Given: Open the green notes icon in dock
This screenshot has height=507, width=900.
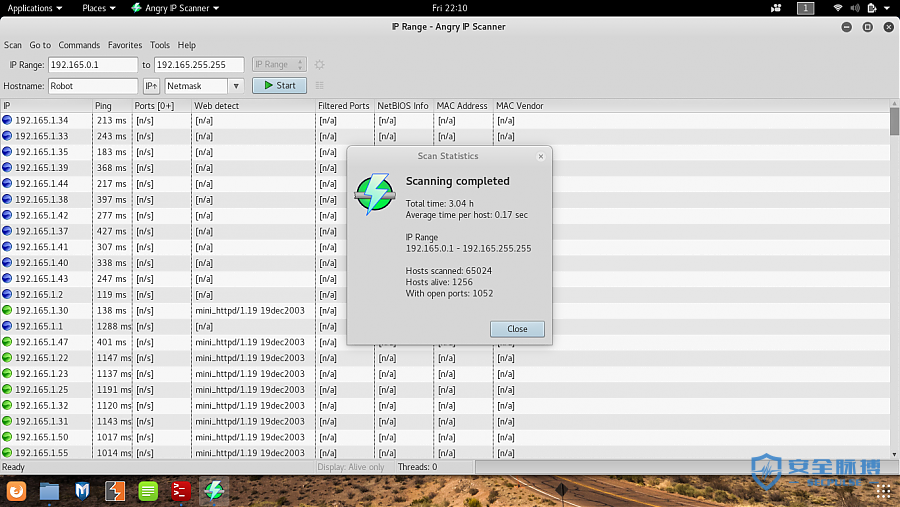Looking at the screenshot, I should tap(148, 491).
